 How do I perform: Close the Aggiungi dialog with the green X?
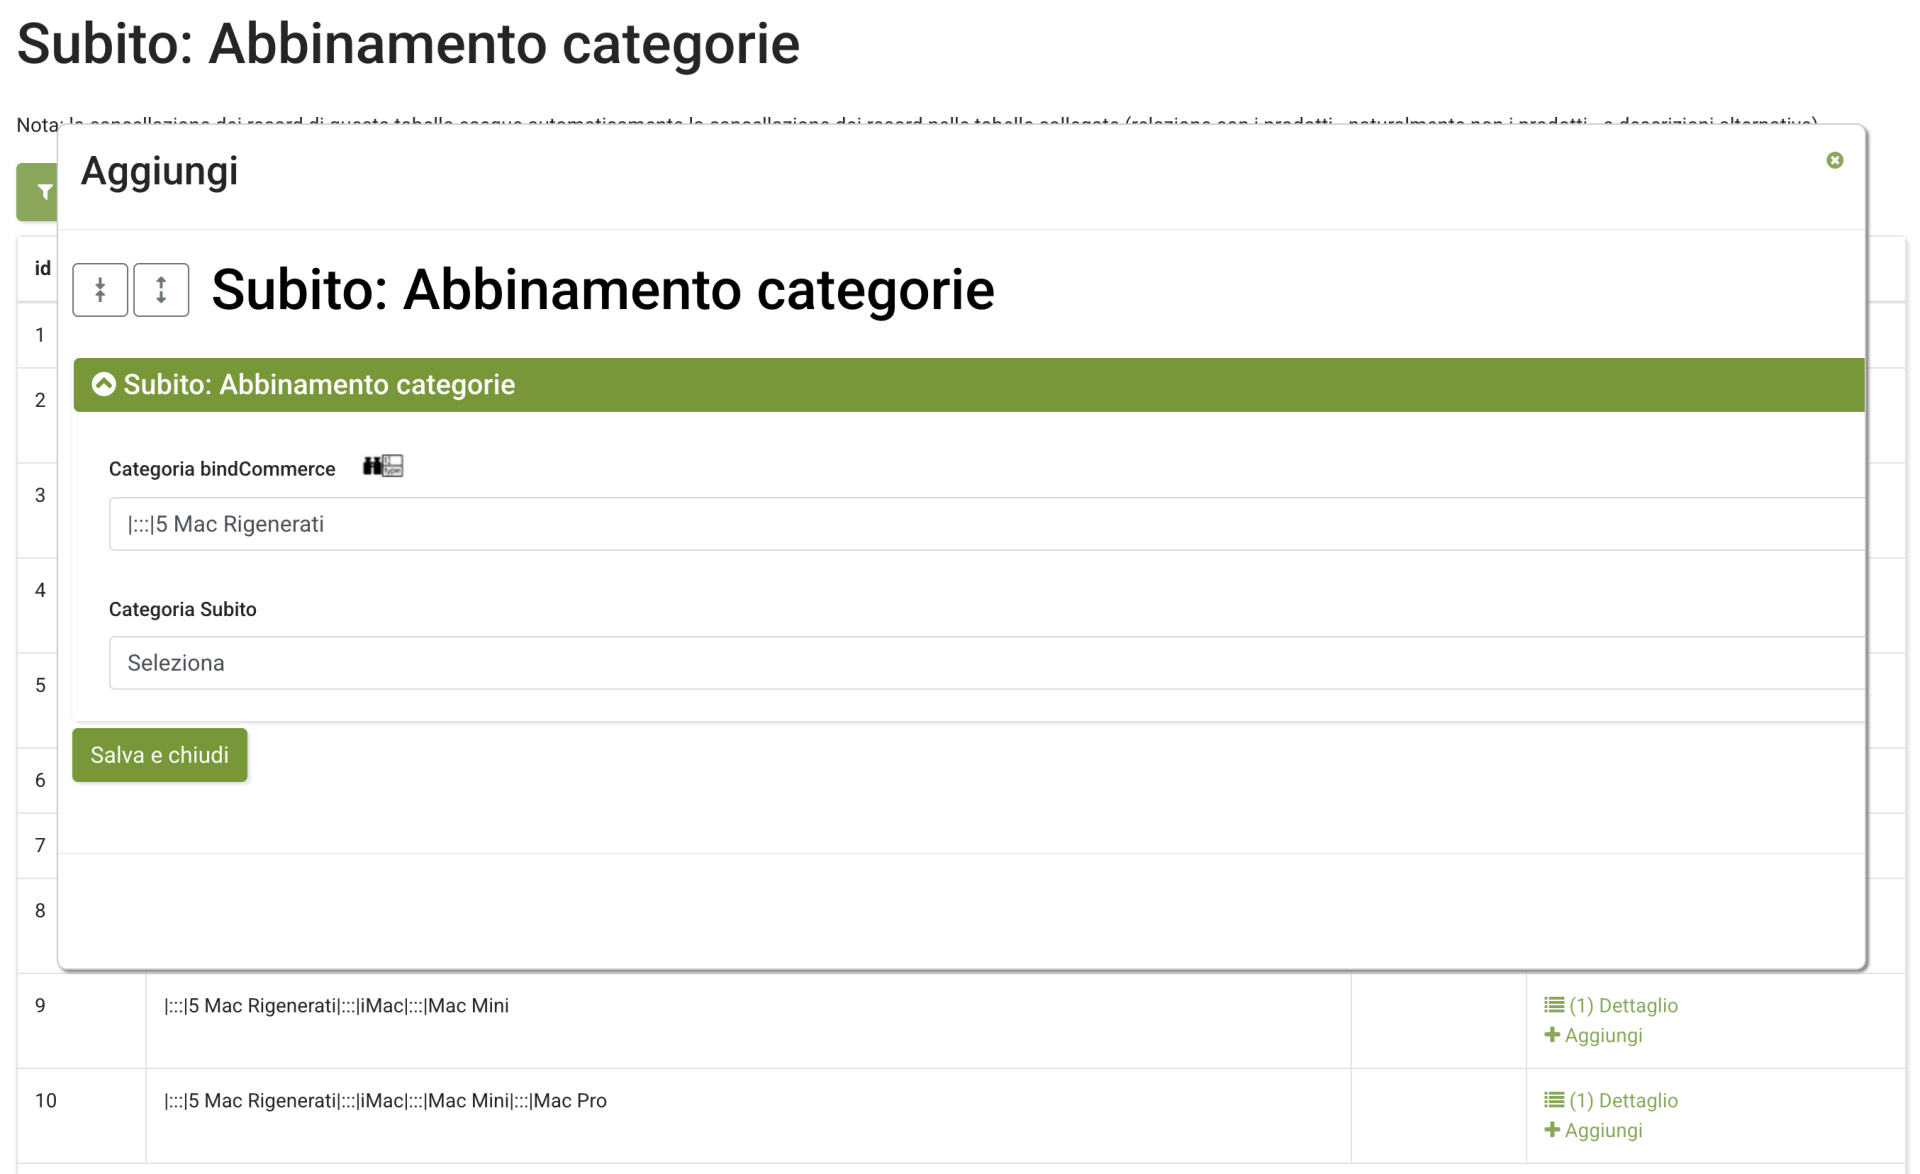click(x=1834, y=160)
